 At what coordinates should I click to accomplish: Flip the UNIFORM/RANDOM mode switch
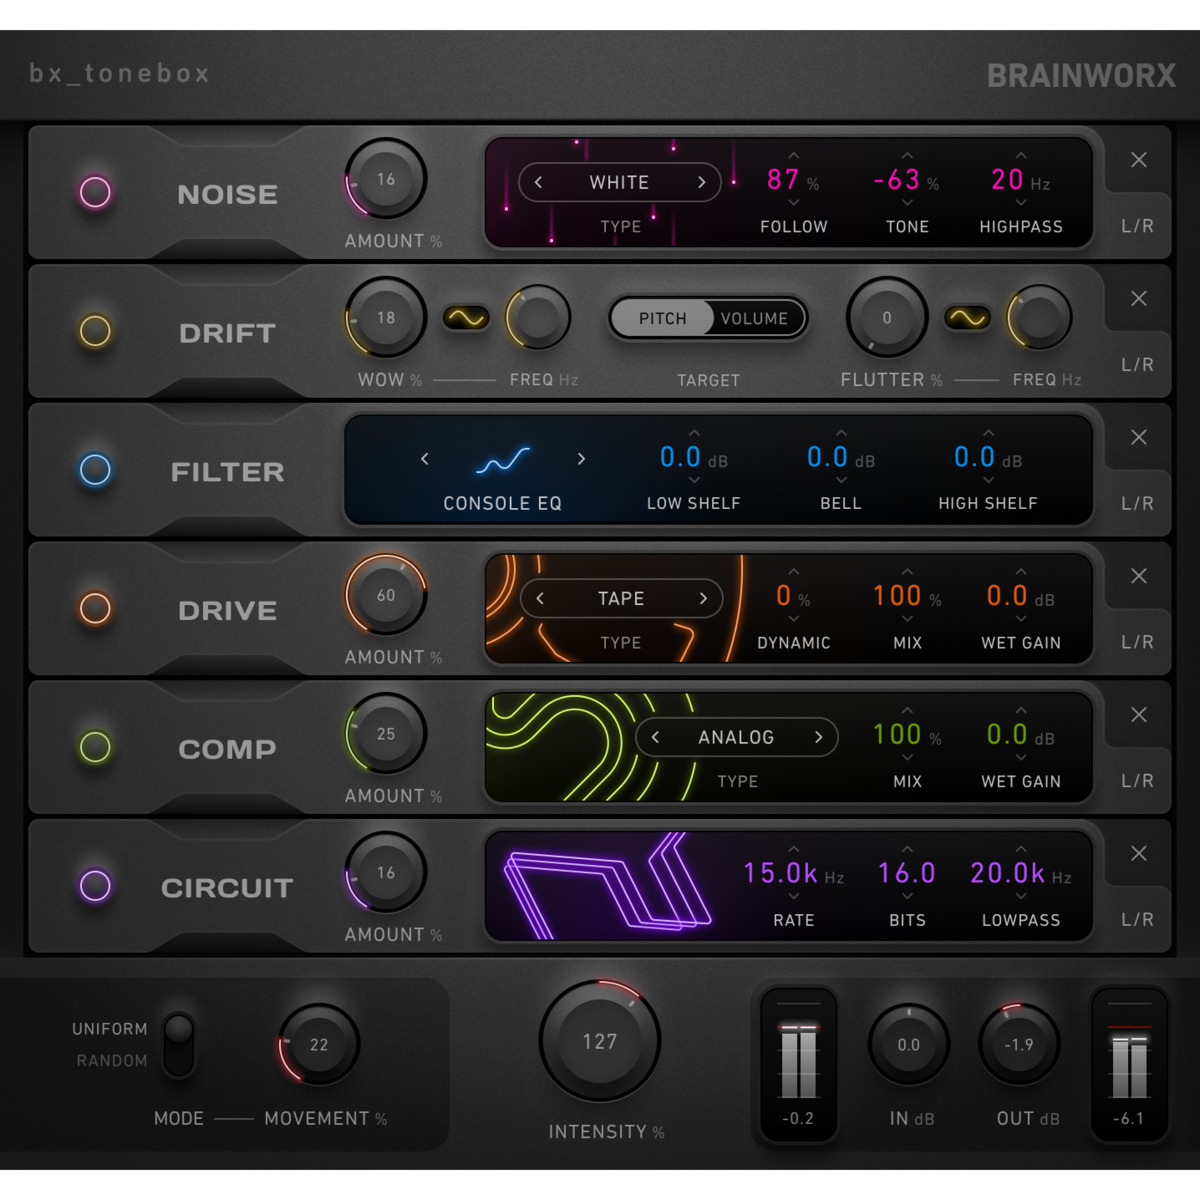179,1044
